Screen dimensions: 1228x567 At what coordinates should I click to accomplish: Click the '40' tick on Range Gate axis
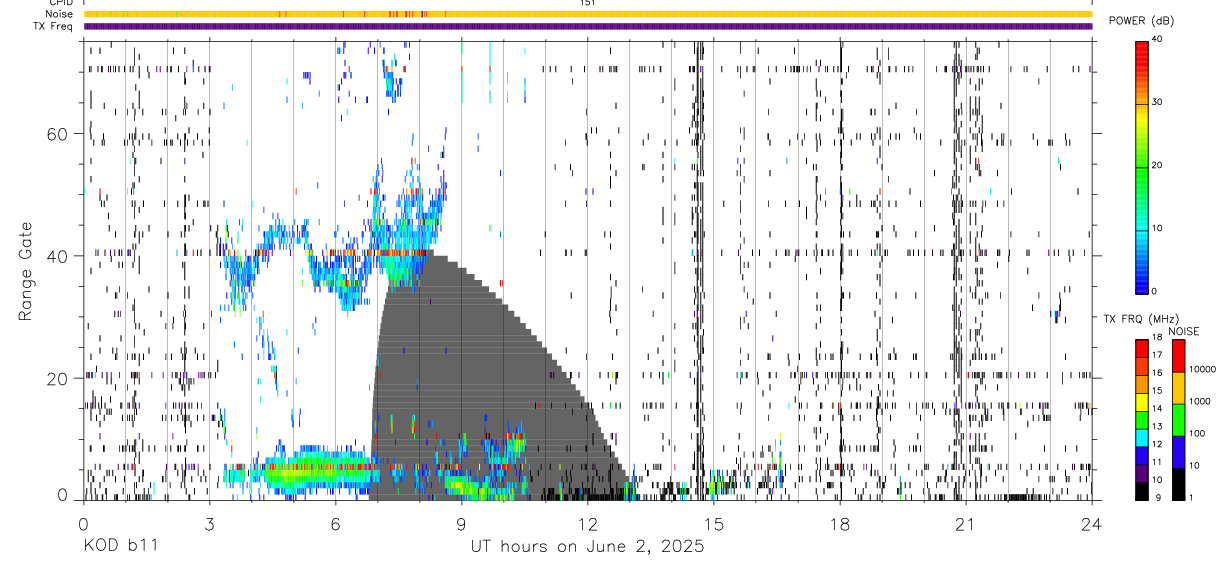click(57, 255)
